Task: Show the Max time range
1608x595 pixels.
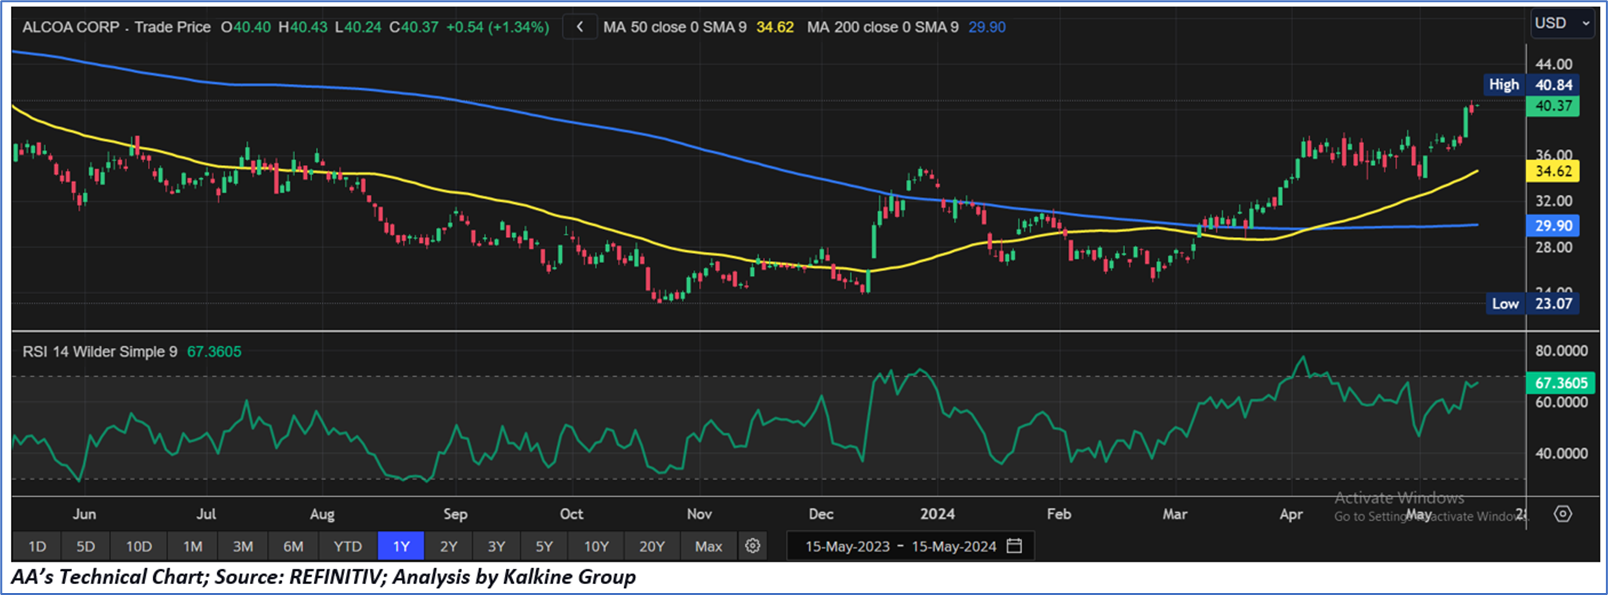Action: (708, 546)
